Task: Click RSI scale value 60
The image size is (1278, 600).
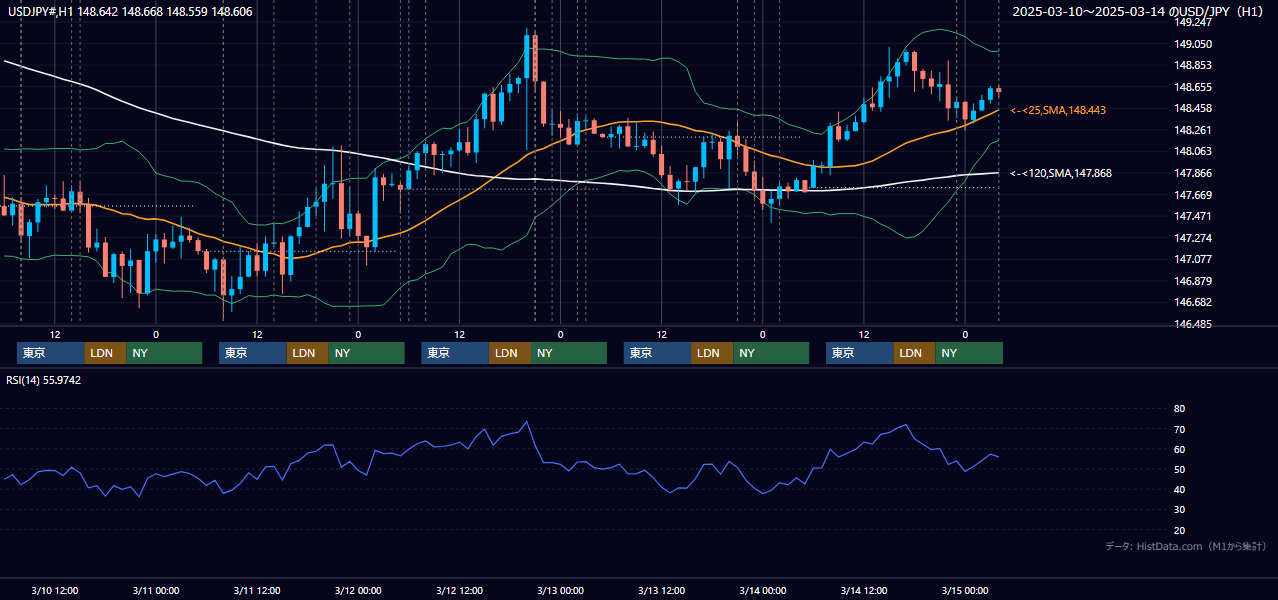Action: (1179, 449)
